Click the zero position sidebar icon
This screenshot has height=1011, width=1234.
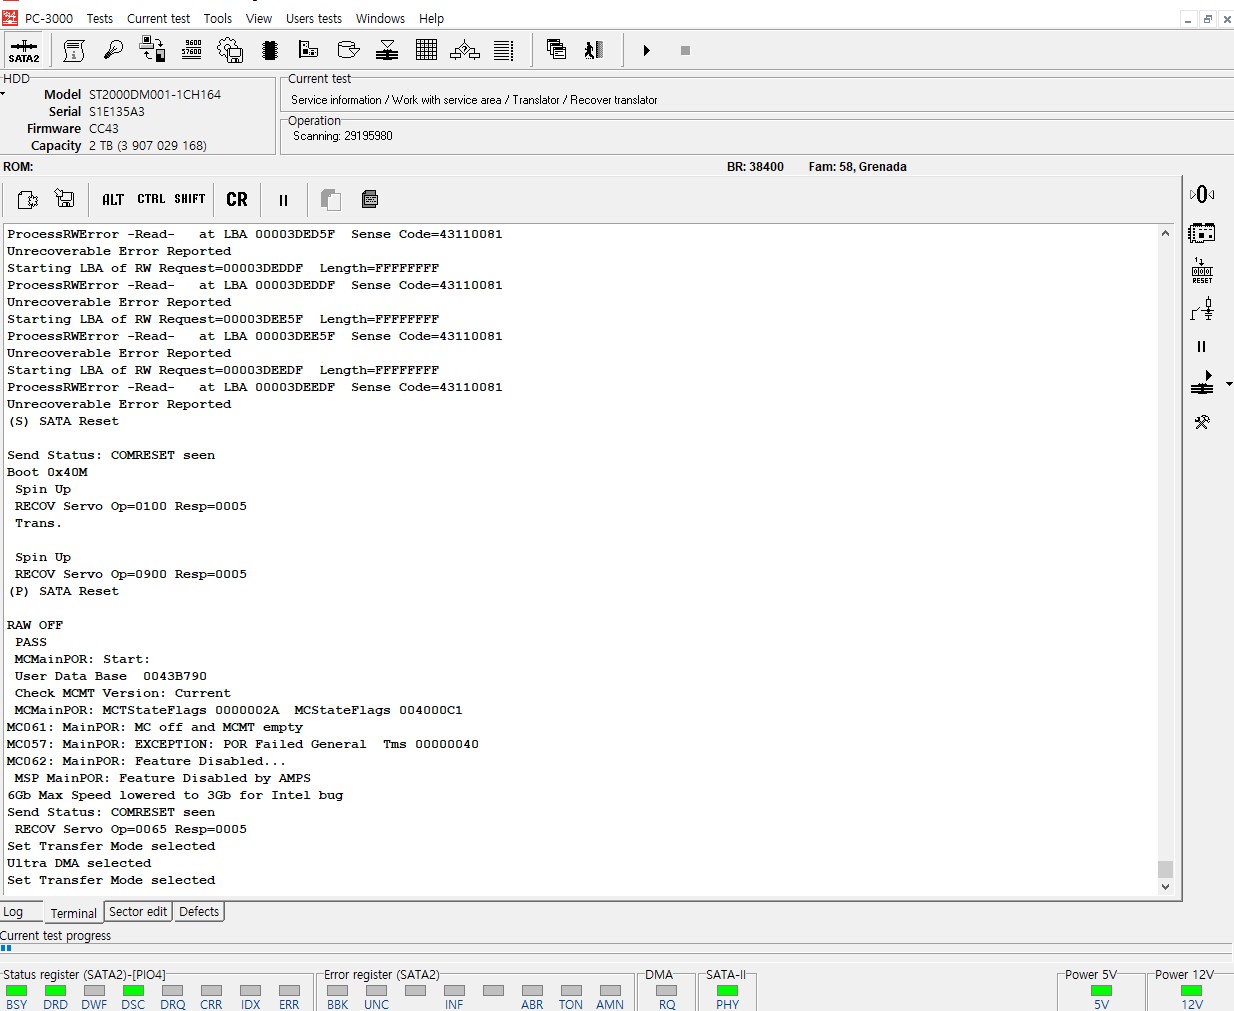pyautogui.click(x=1202, y=195)
